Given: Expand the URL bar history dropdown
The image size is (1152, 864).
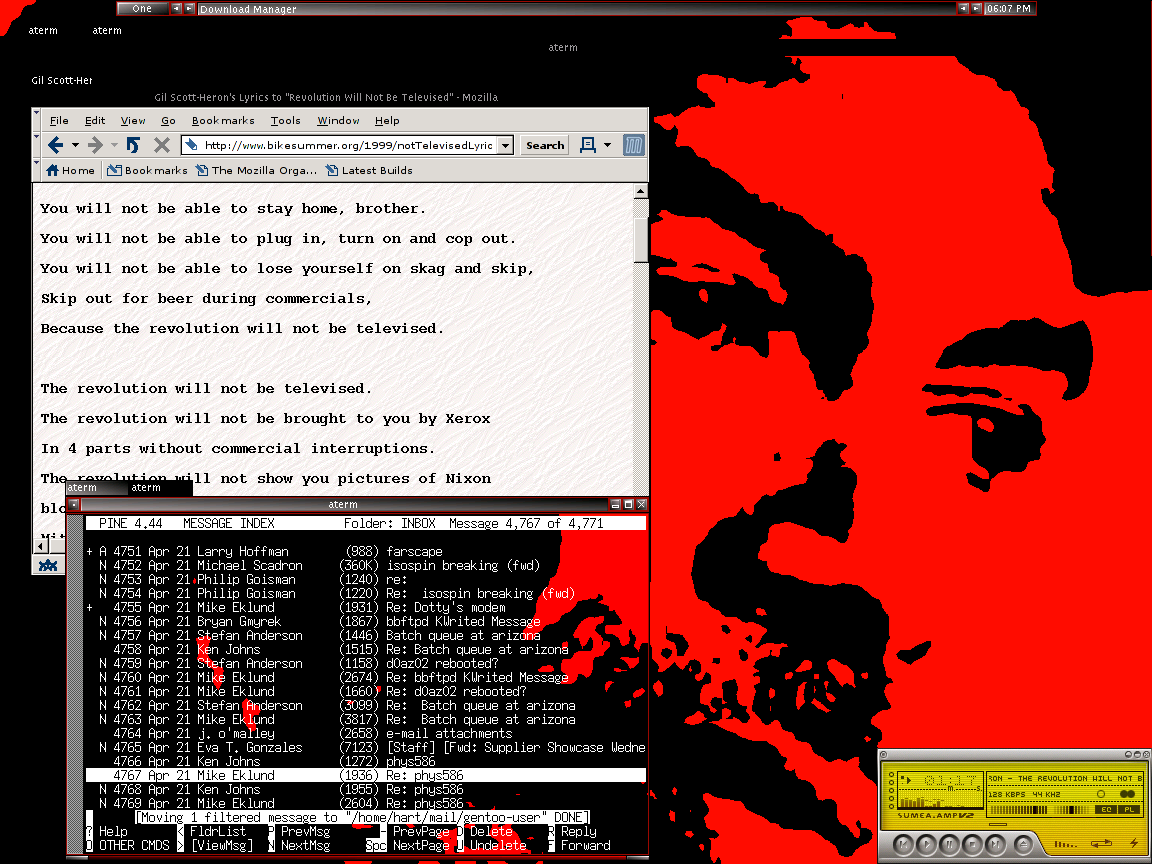Looking at the screenshot, I should tap(505, 145).
